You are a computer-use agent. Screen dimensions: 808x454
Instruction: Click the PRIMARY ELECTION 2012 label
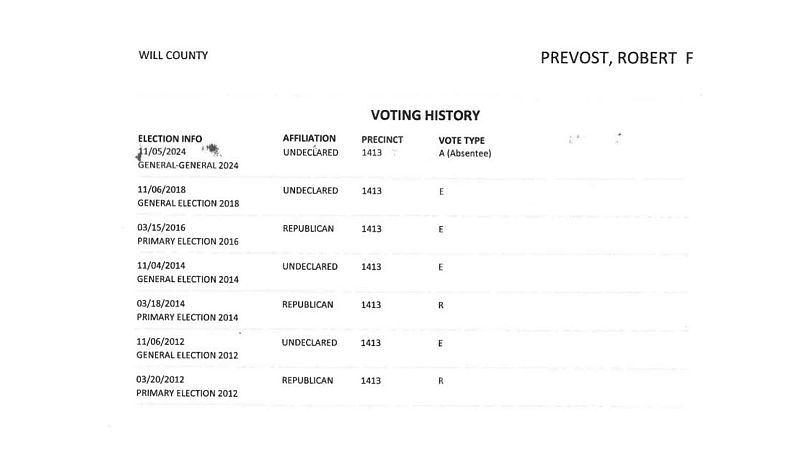187,393
